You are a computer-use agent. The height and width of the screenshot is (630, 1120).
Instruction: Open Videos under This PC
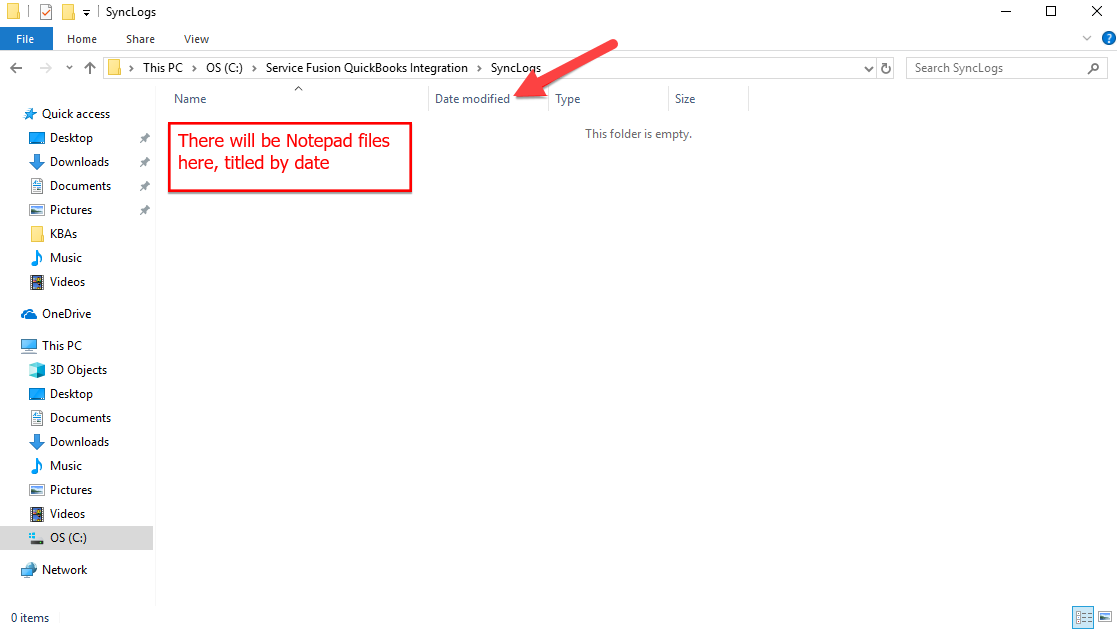pyautogui.click(x=67, y=514)
